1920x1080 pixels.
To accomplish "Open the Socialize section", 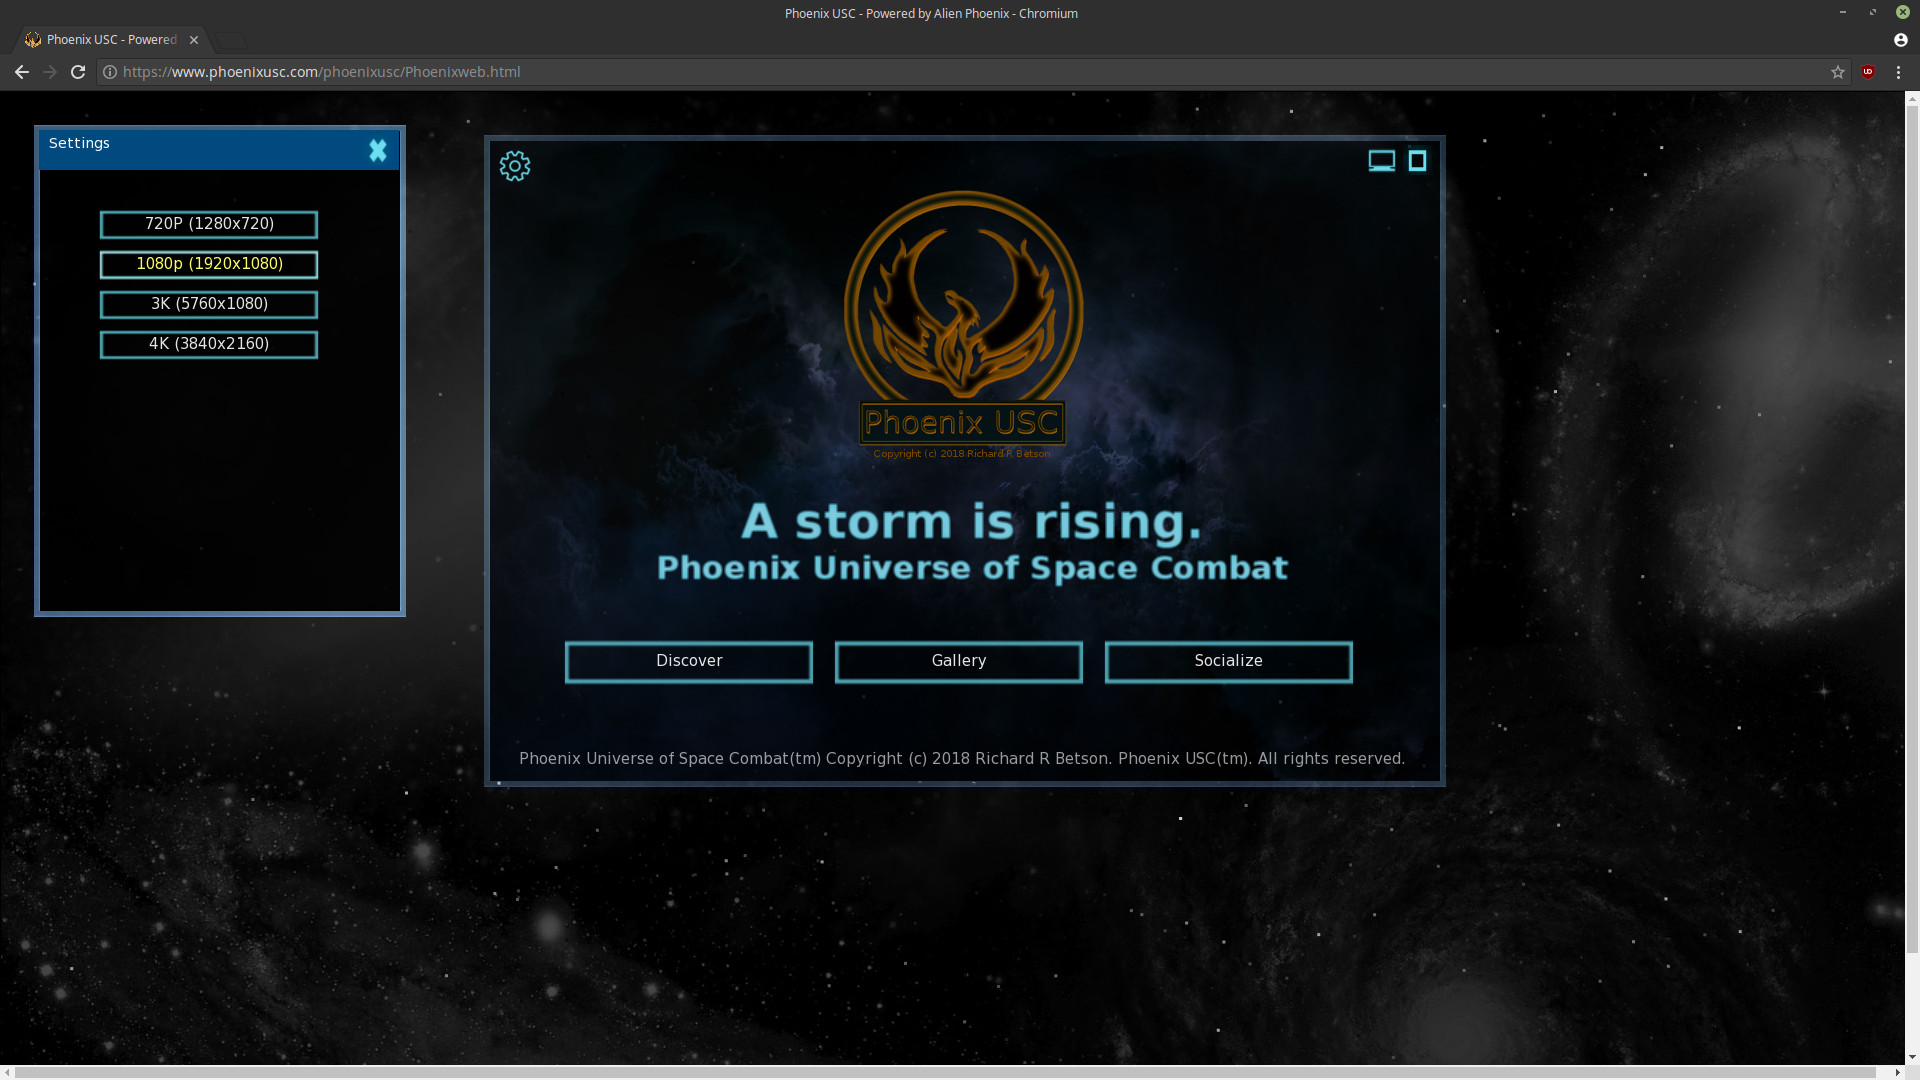I will (x=1228, y=661).
